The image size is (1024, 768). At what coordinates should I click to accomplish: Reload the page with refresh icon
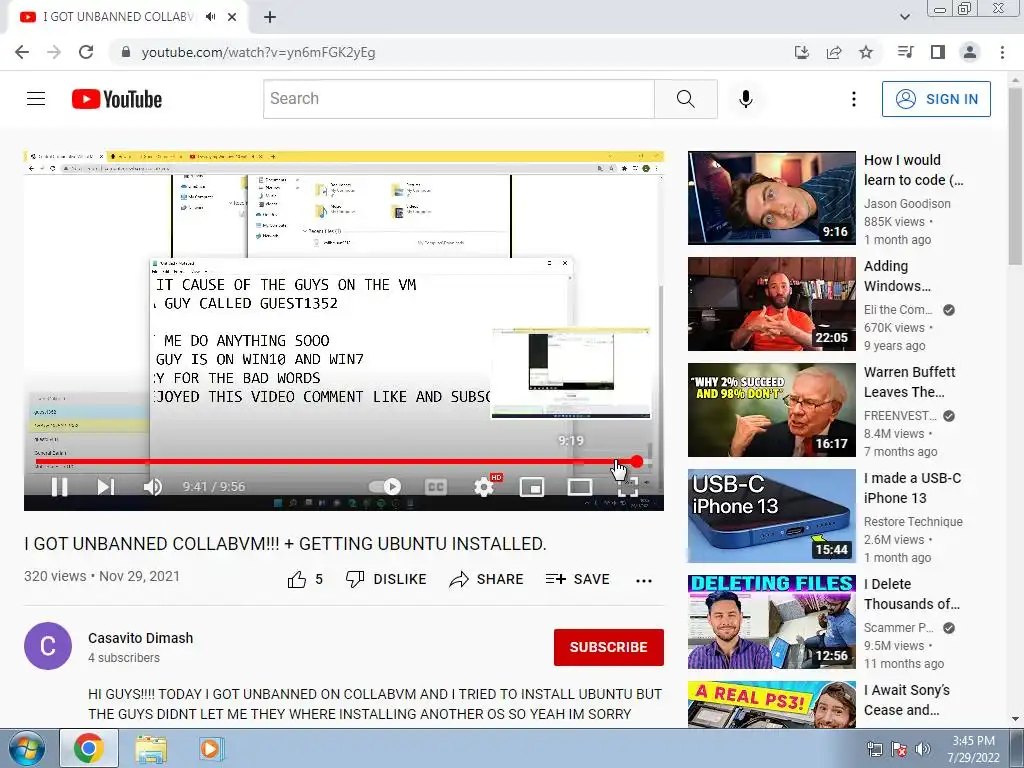[x=86, y=52]
